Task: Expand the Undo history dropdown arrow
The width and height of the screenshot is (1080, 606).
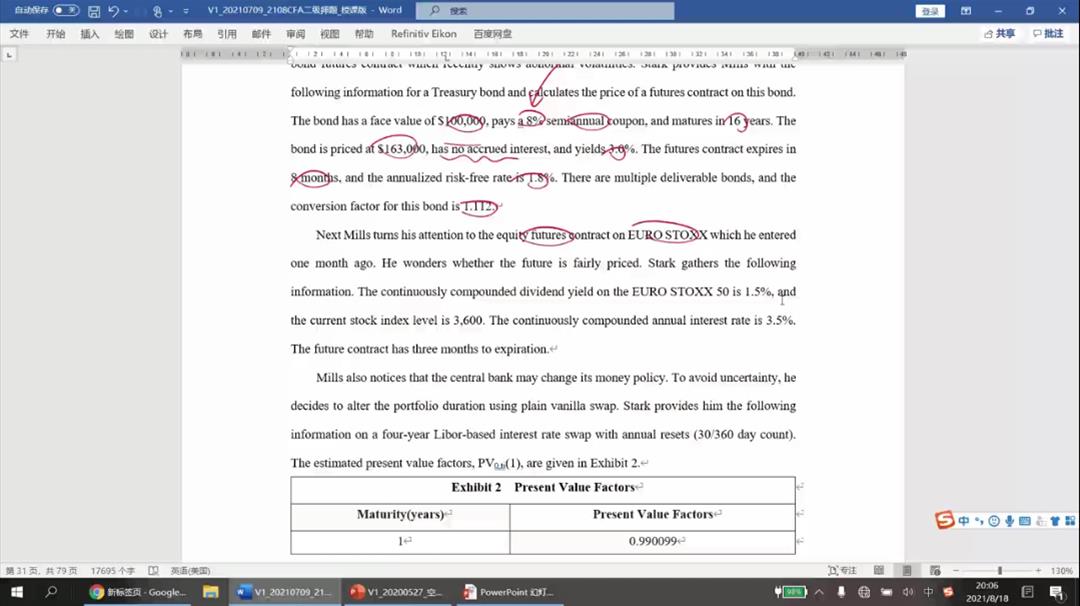Action: click(127, 12)
